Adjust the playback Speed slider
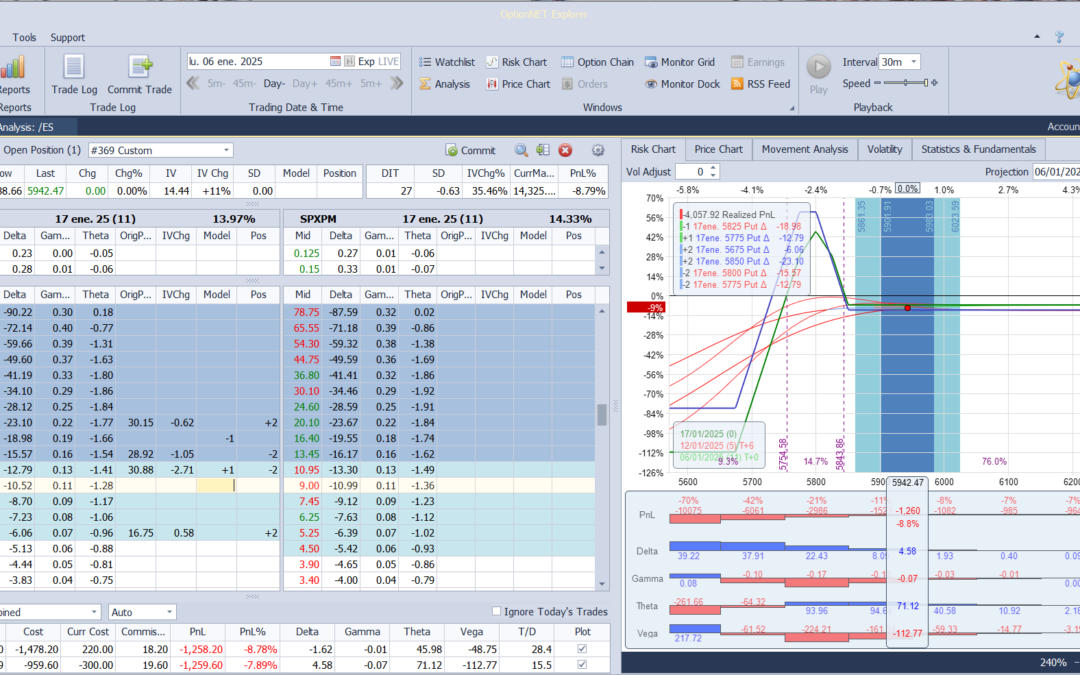1080x675 pixels. 904,84
